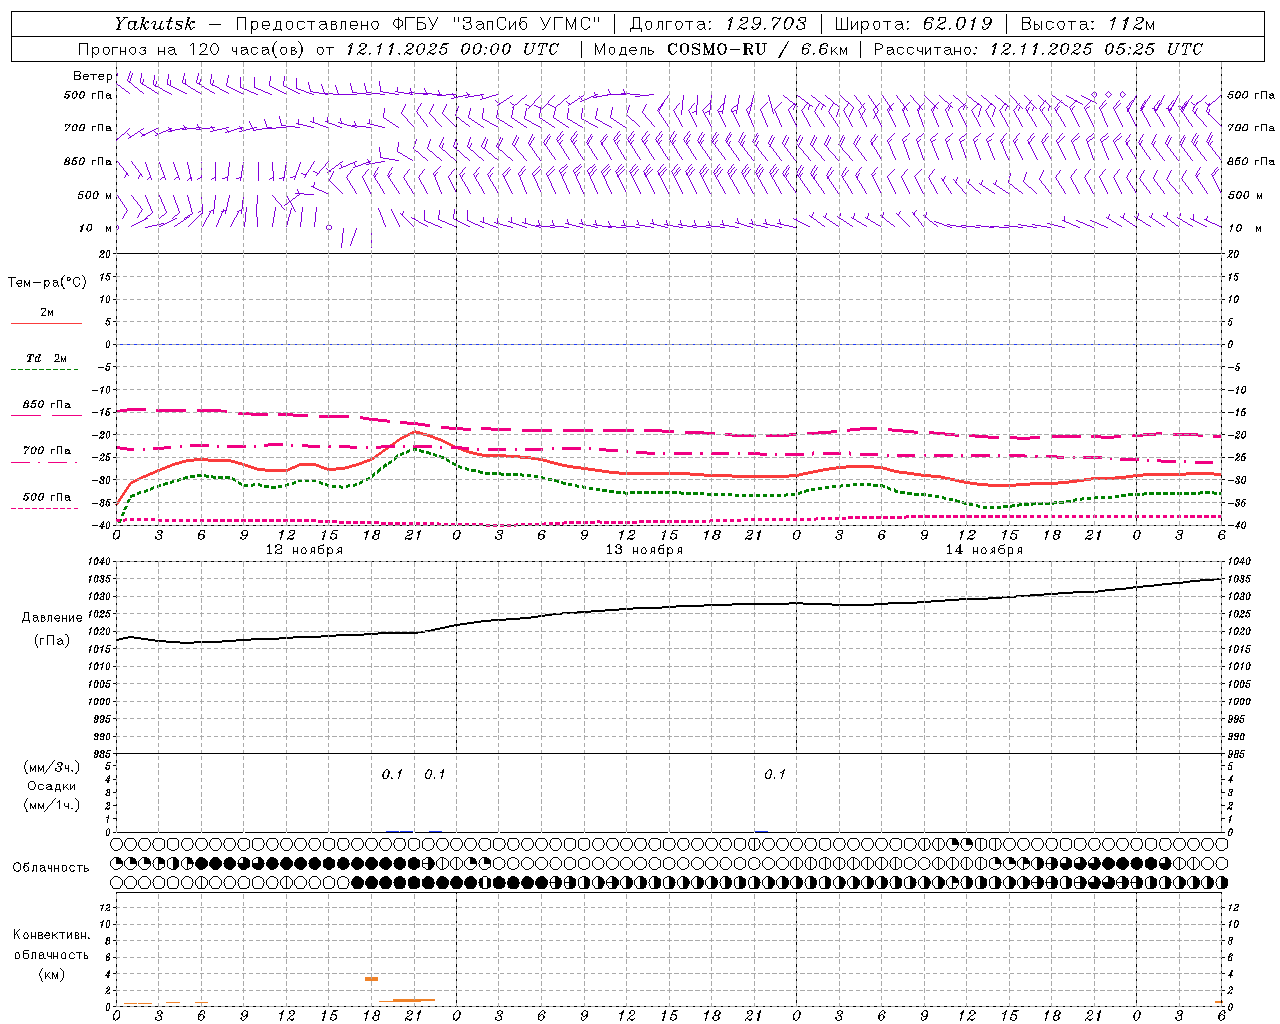Click the Yakutsk station title
This screenshot has height=1024, width=1280.
pyautogui.click(x=154, y=23)
